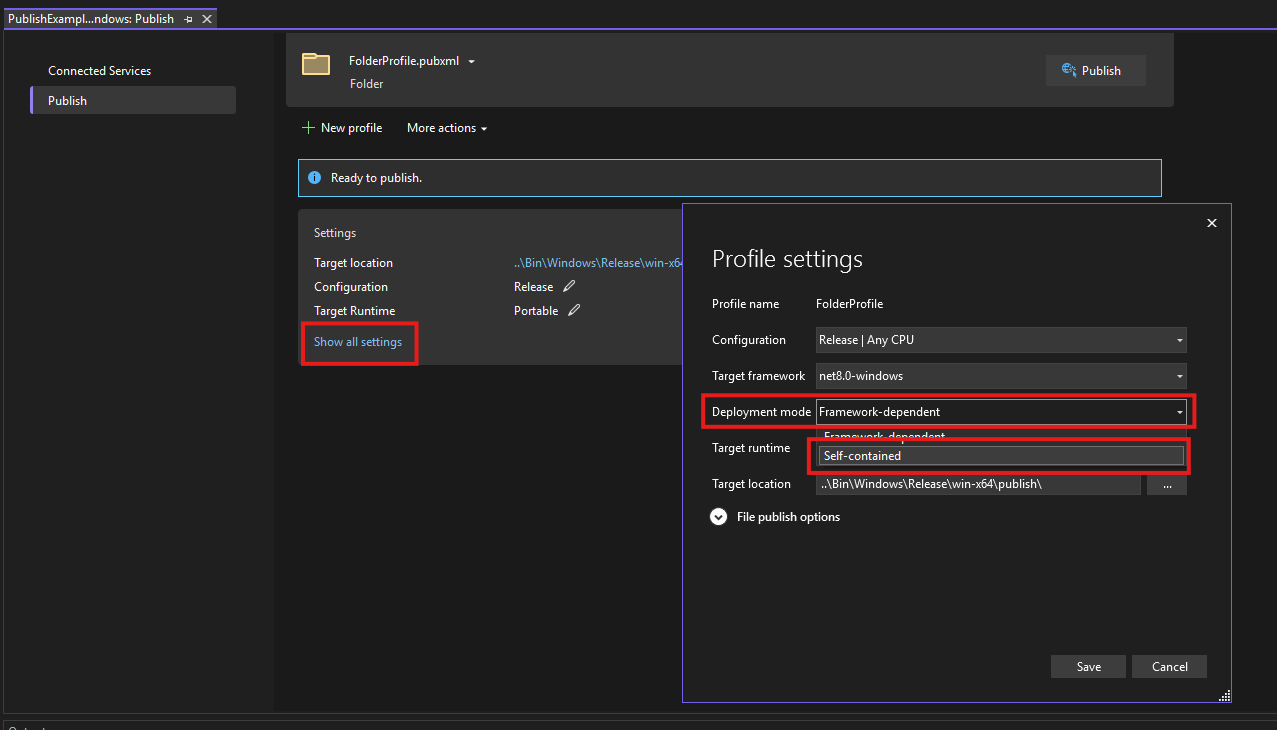1277x730 pixels.
Task: Expand File publish options
Action: pyautogui.click(x=718, y=517)
